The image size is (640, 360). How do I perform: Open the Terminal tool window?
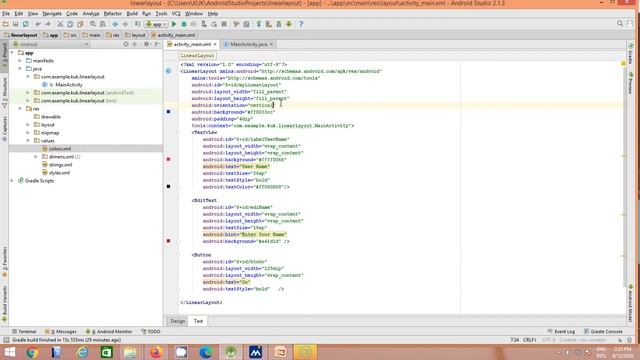[x=24, y=331]
